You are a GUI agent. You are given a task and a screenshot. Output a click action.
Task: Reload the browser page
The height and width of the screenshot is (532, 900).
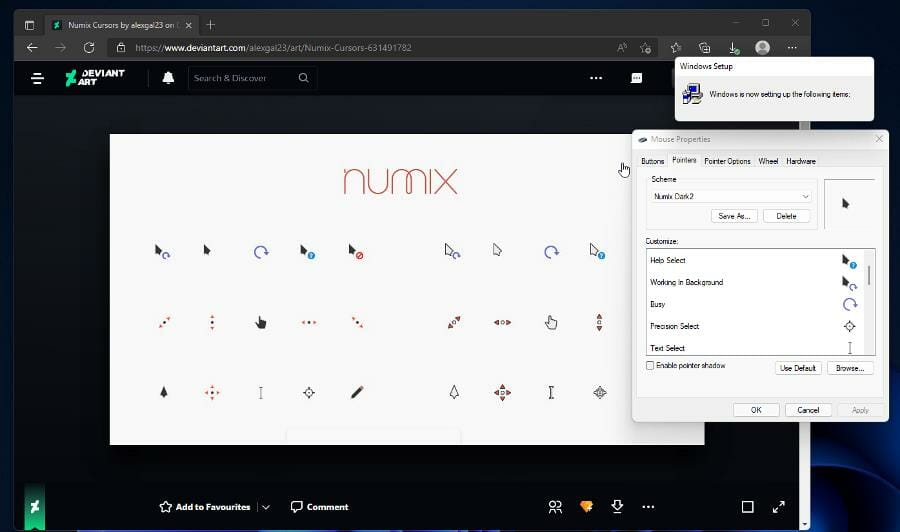click(89, 48)
